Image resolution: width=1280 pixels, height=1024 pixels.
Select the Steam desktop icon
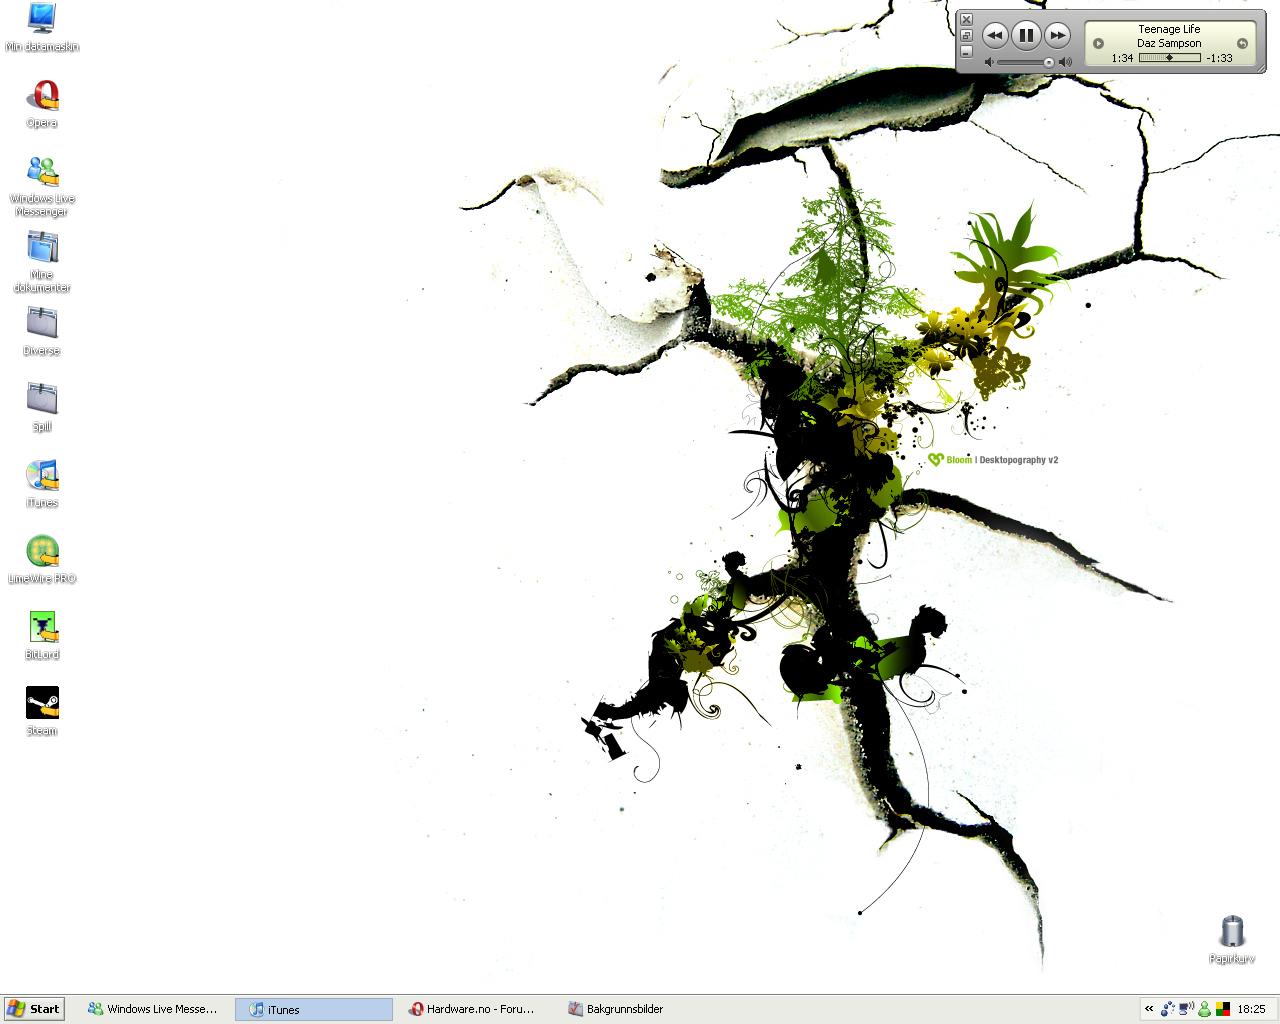click(42, 711)
